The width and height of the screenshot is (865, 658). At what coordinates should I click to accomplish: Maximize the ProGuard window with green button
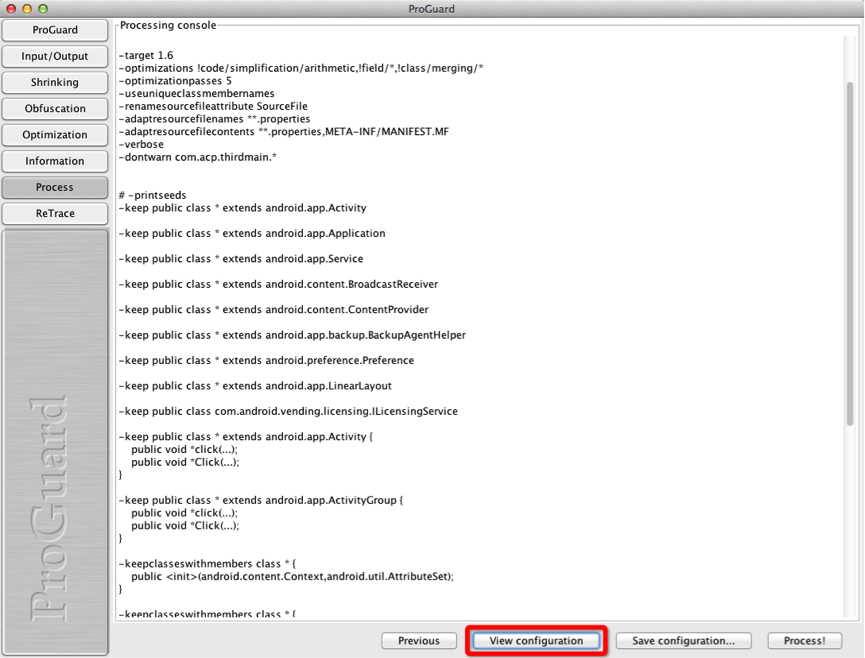pyautogui.click(x=43, y=9)
